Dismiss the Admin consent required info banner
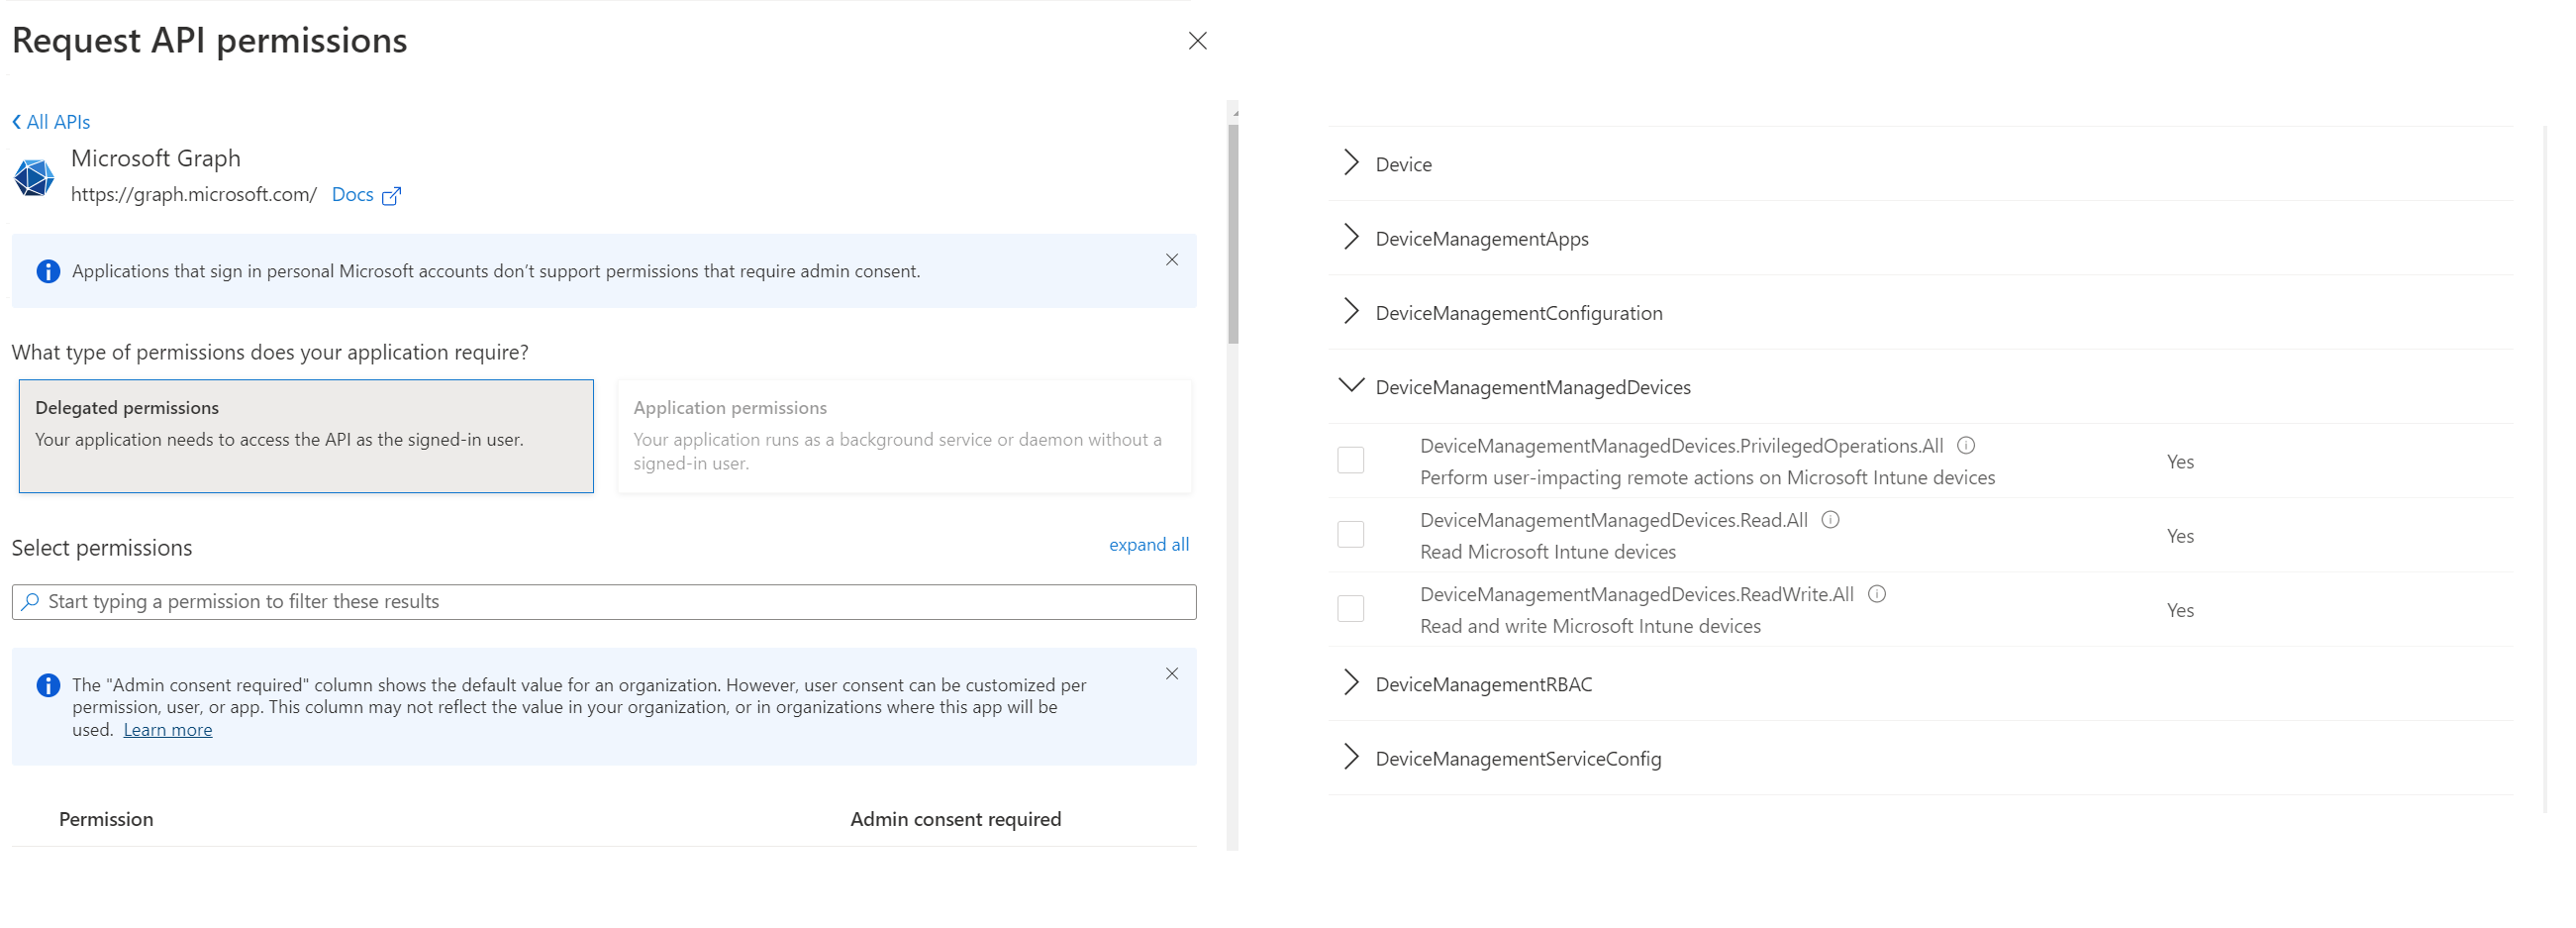2576x928 pixels. click(x=1171, y=674)
